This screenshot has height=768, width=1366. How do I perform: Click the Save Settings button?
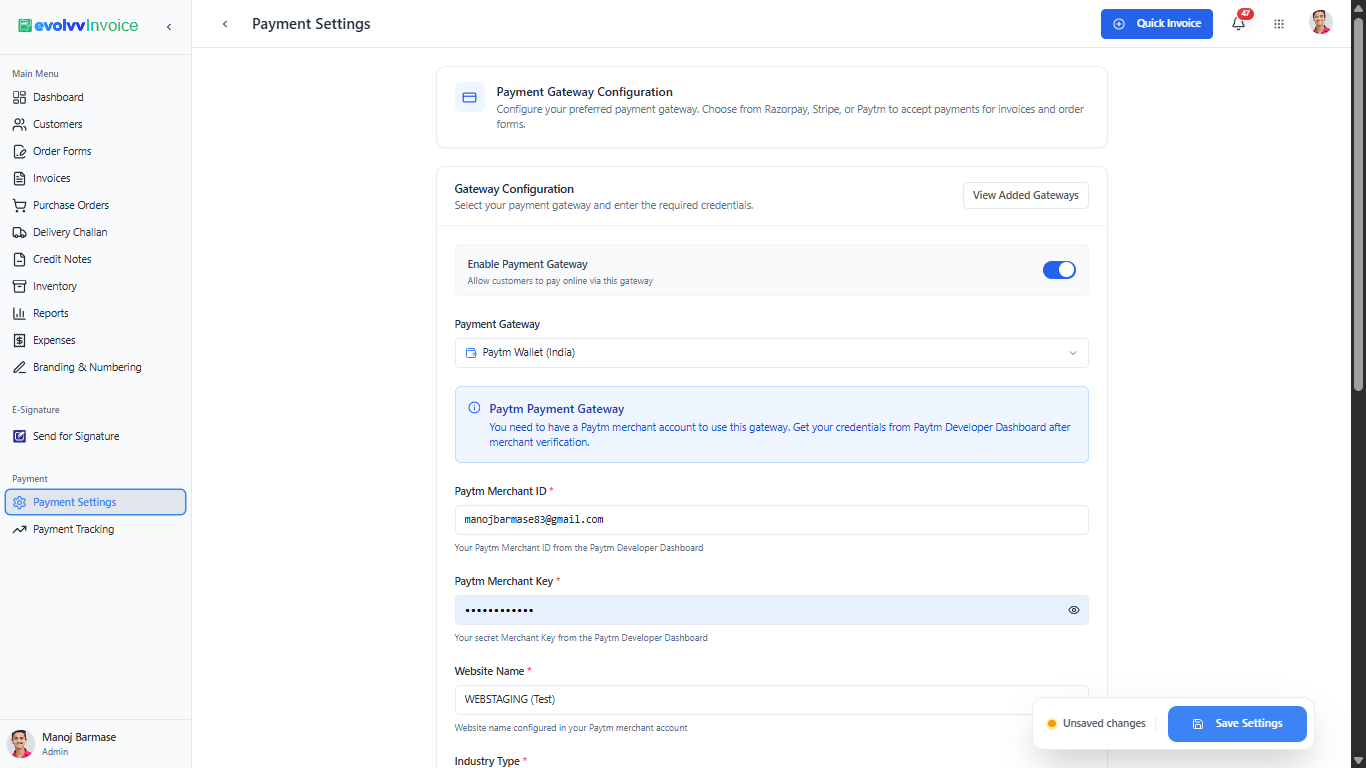[1237, 724]
